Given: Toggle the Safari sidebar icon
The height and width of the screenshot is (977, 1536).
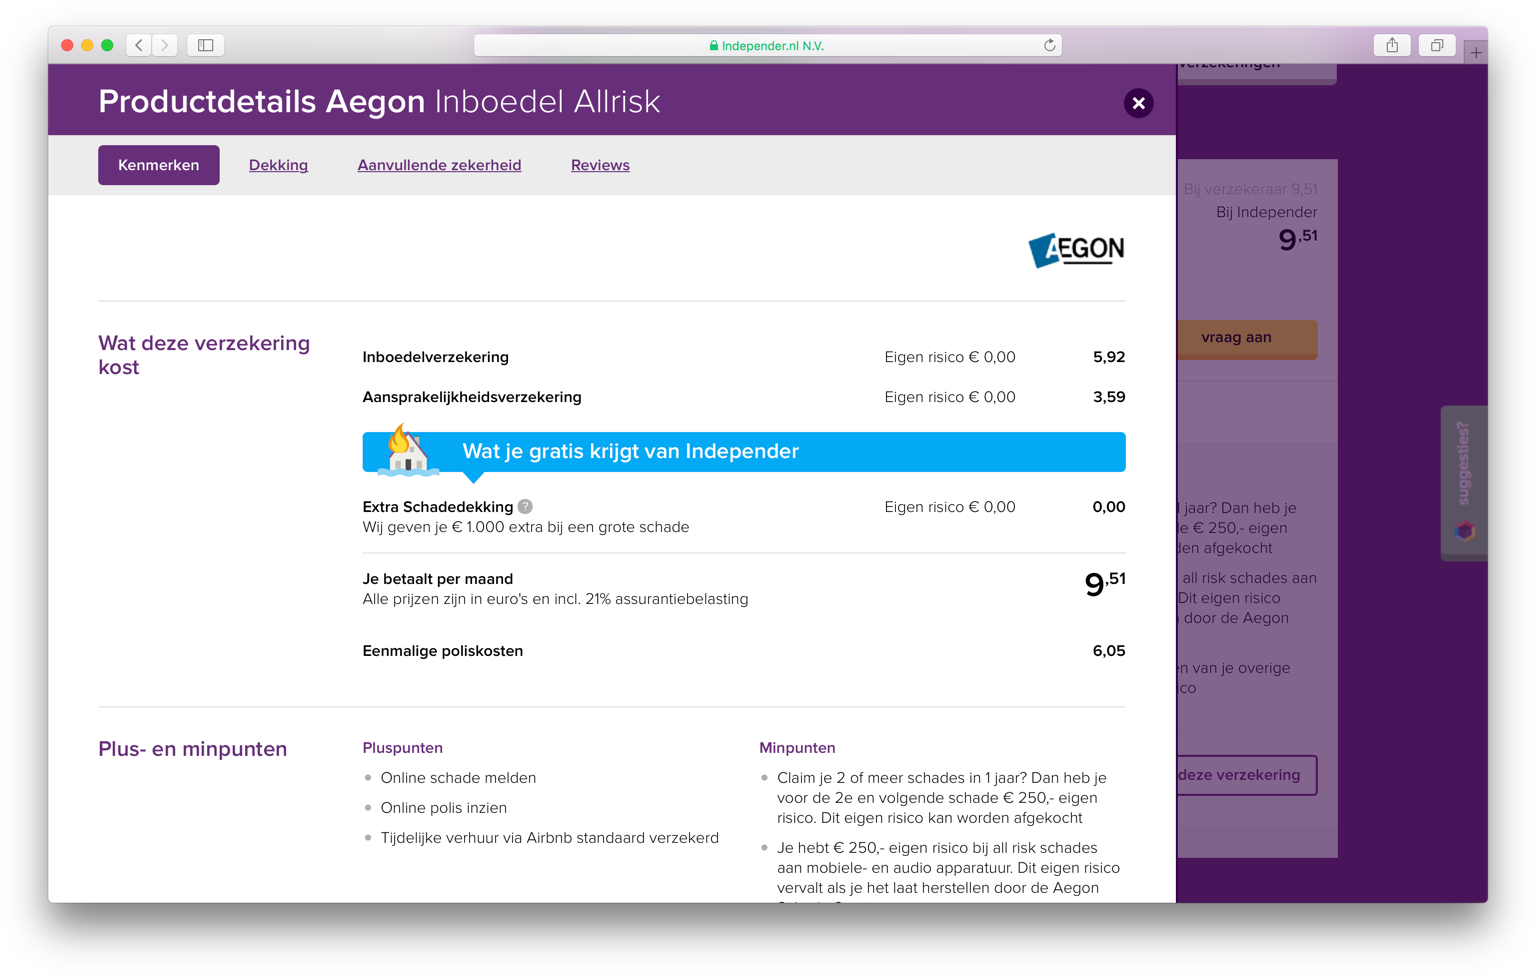Looking at the screenshot, I should [206, 45].
